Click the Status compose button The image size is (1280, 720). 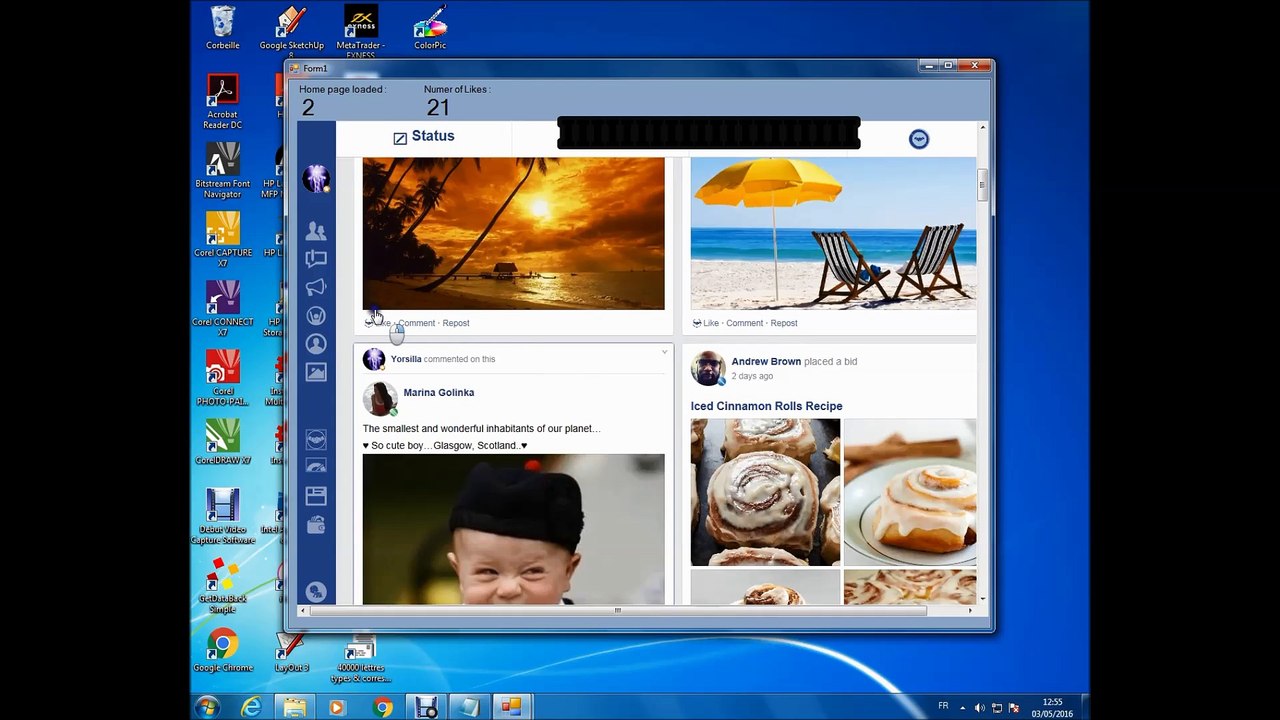point(424,137)
